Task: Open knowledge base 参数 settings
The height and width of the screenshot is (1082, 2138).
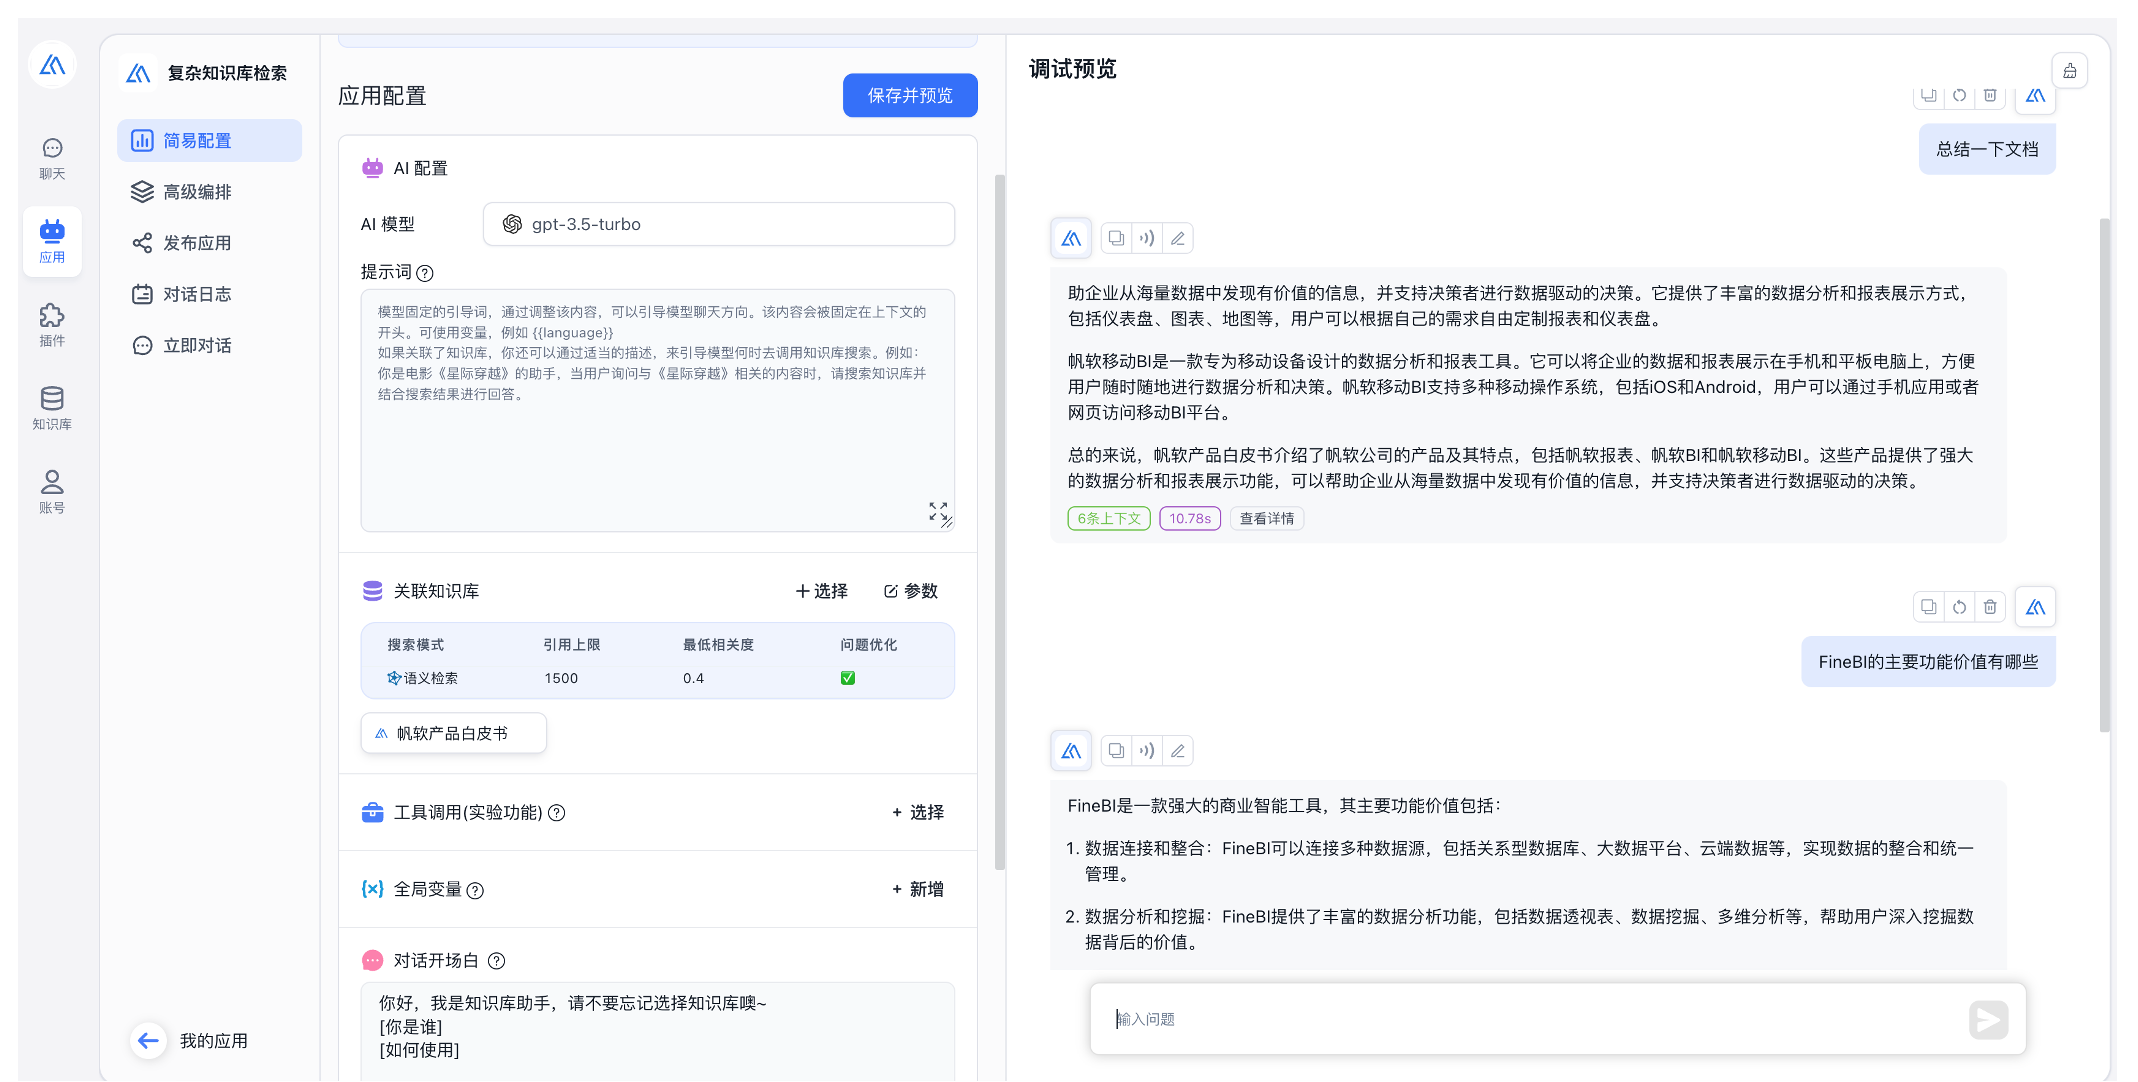Action: pos(911,591)
